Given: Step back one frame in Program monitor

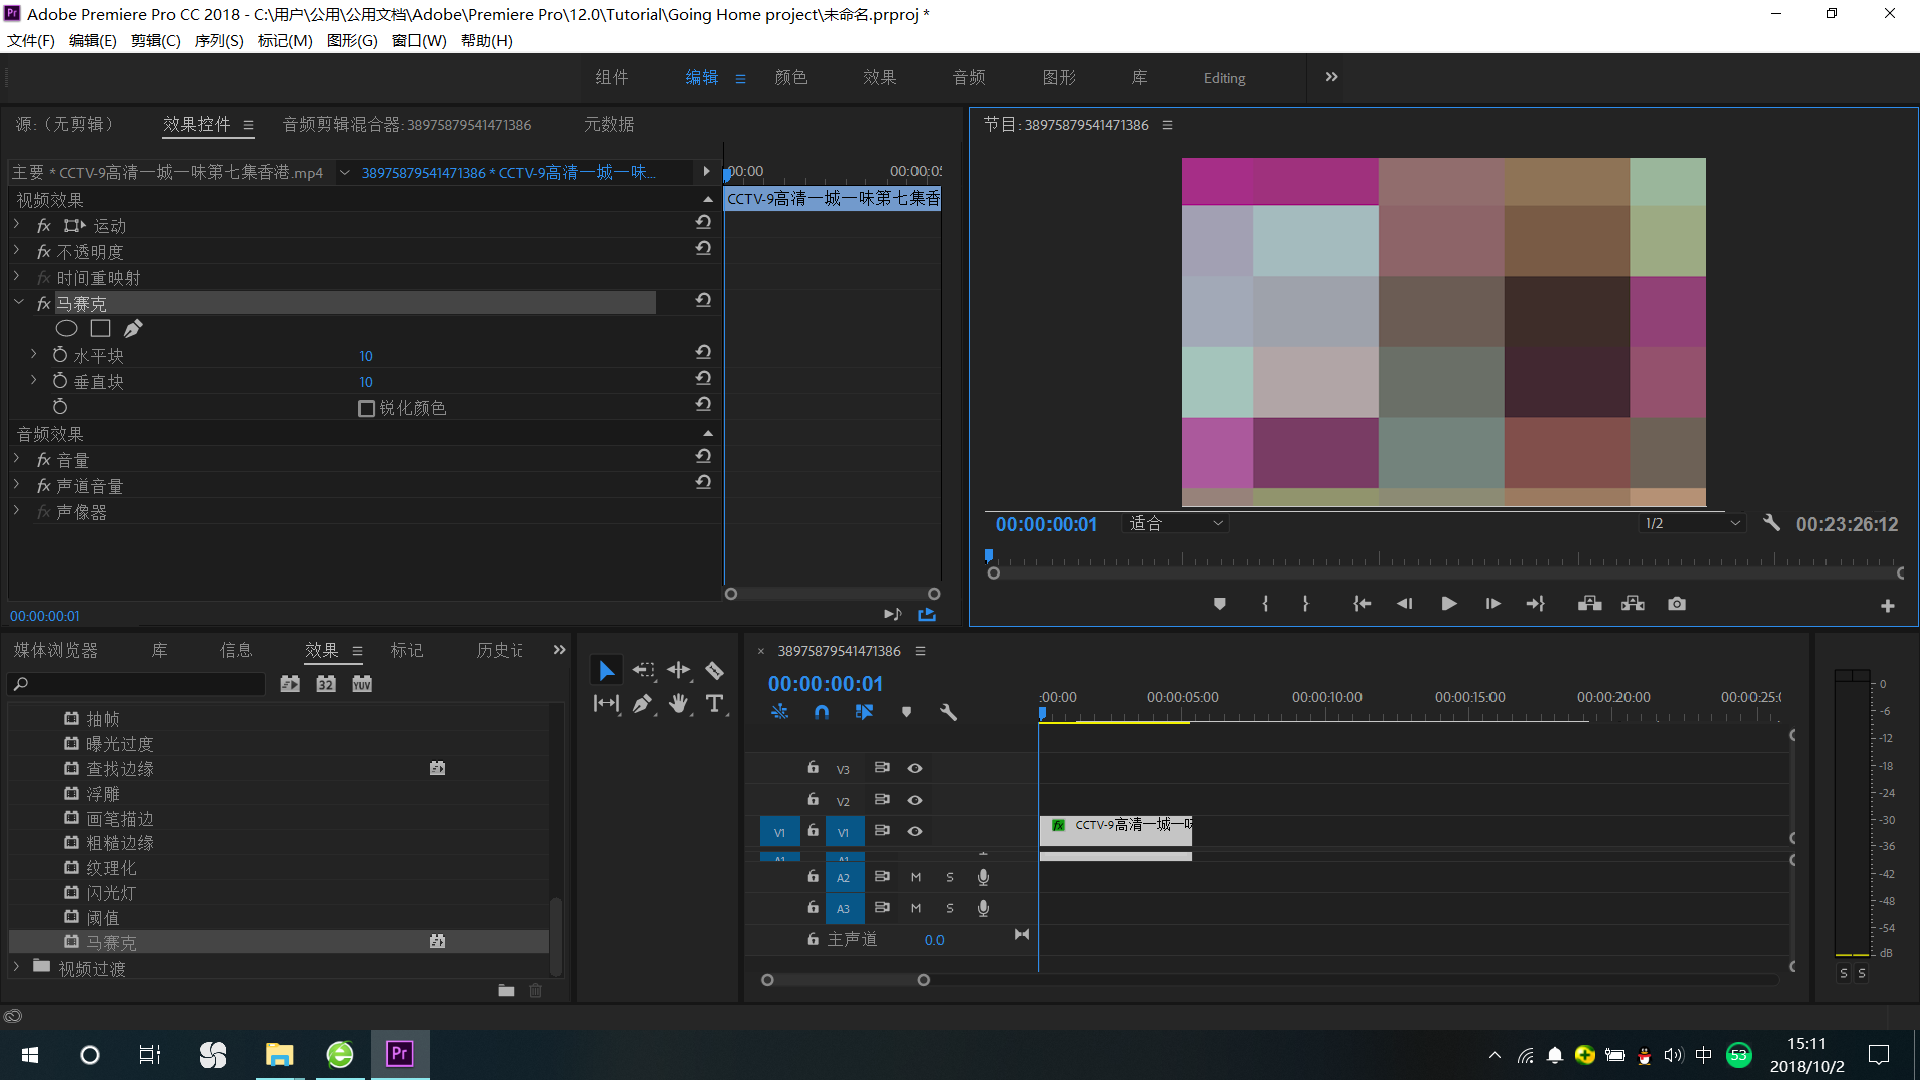Looking at the screenshot, I should tap(1405, 604).
